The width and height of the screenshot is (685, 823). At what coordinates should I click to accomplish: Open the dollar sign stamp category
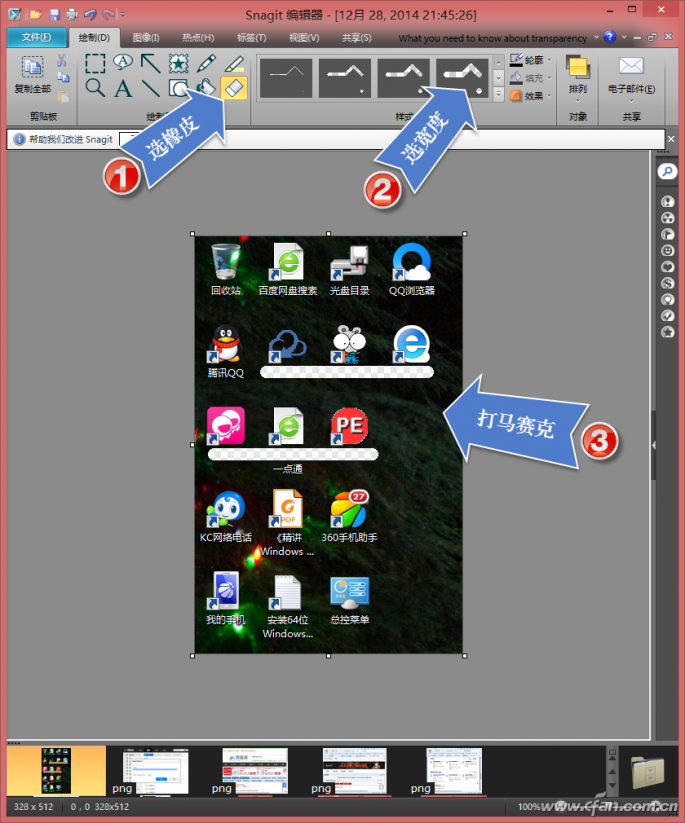(667, 283)
